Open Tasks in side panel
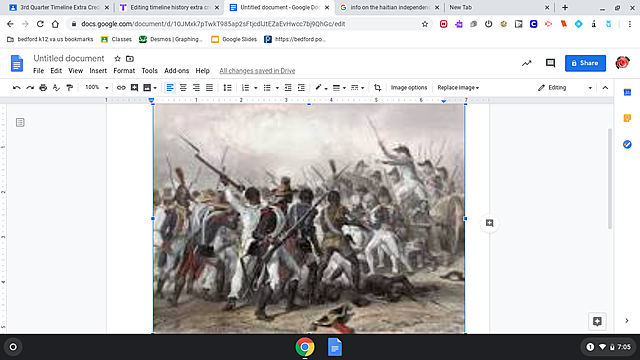Screen dimensions: 640x360 point(627,144)
